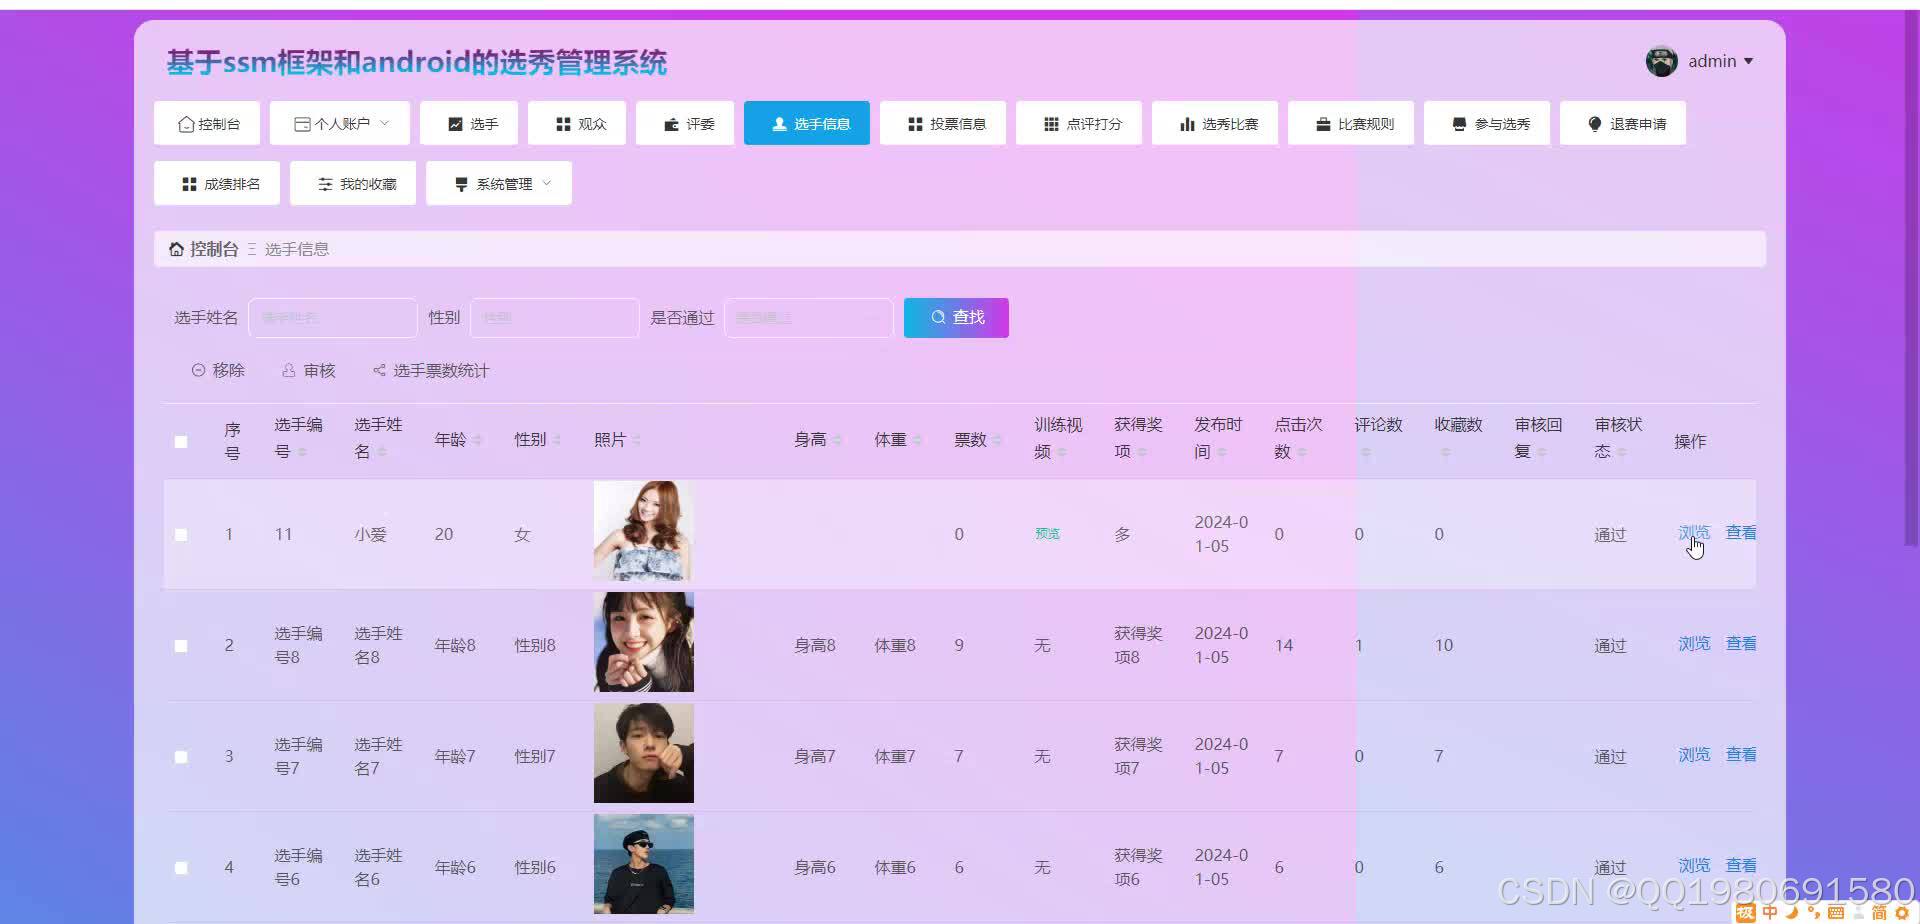This screenshot has width=1920, height=924.
Task: Expand the 系统管理 dropdown menu
Action: tap(498, 183)
